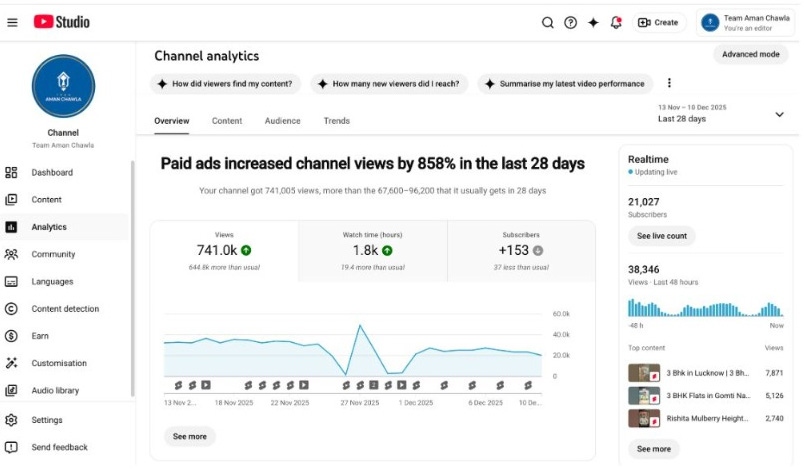
Task: Open Dashboard in the sidebar
Action: (x=51, y=172)
